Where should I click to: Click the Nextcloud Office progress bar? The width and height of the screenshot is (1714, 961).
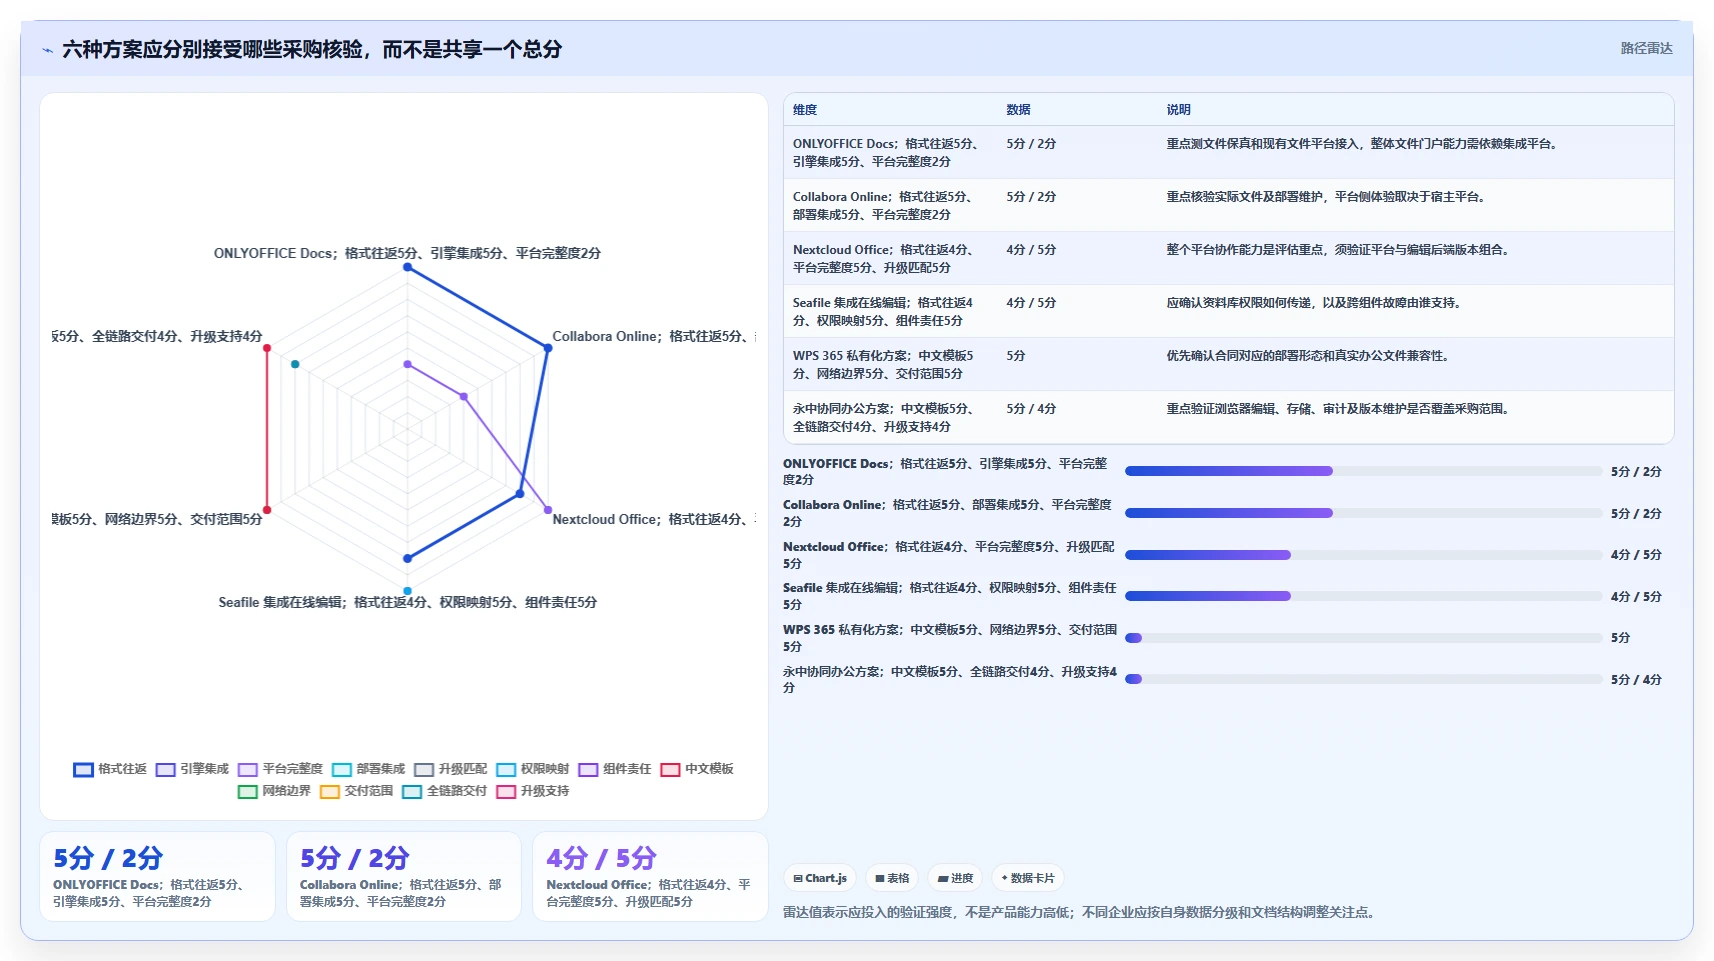1364,554
